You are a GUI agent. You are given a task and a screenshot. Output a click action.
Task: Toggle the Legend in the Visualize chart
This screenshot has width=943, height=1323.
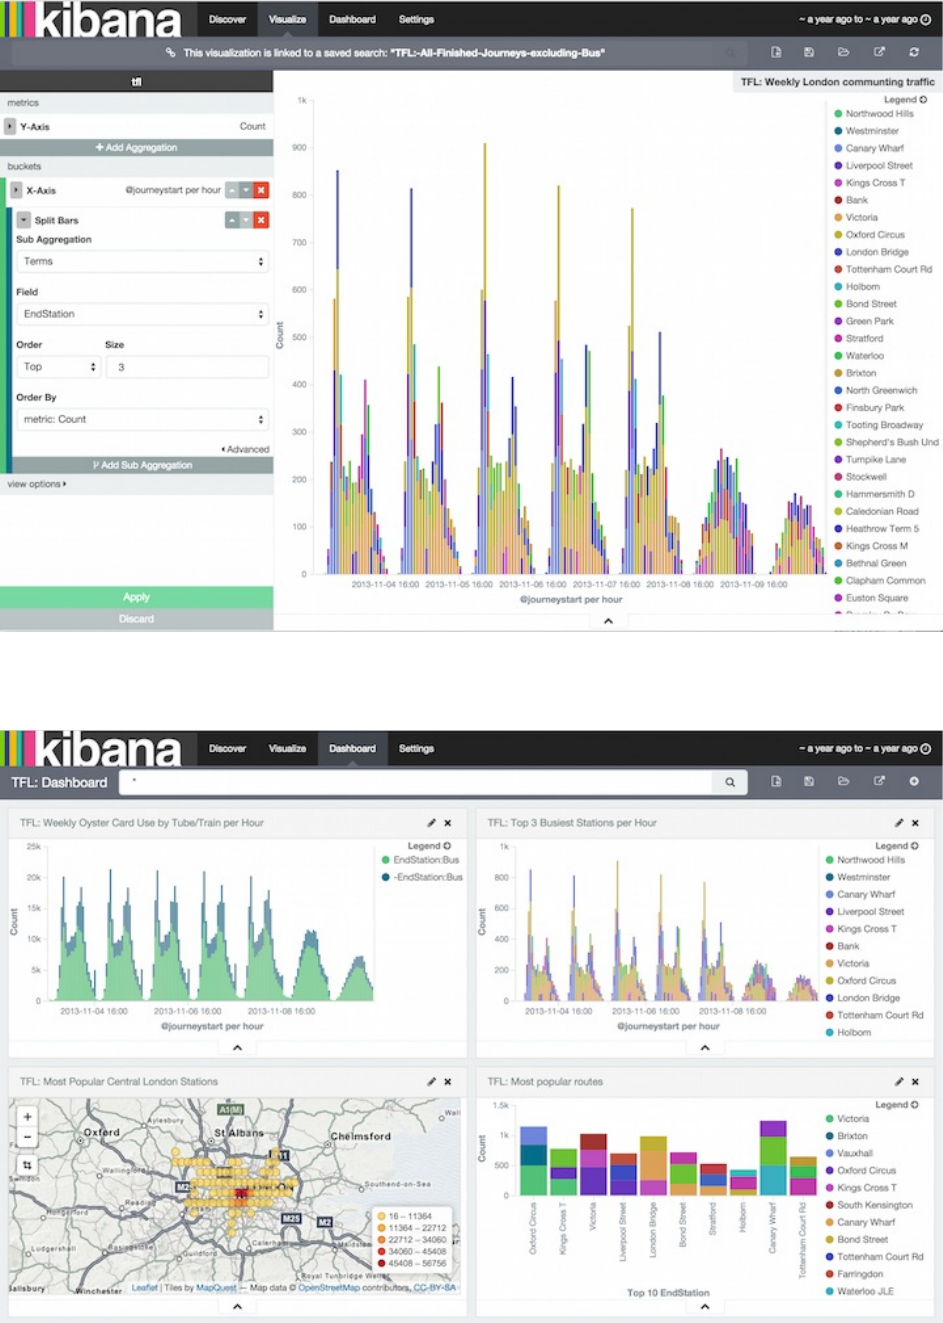[905, 100]
